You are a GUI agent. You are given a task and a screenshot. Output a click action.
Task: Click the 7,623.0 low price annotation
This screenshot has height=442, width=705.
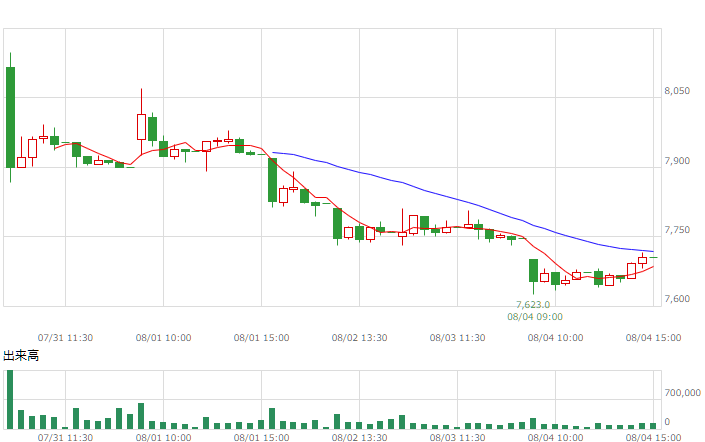pyautogui.click(x=533, y=305)
